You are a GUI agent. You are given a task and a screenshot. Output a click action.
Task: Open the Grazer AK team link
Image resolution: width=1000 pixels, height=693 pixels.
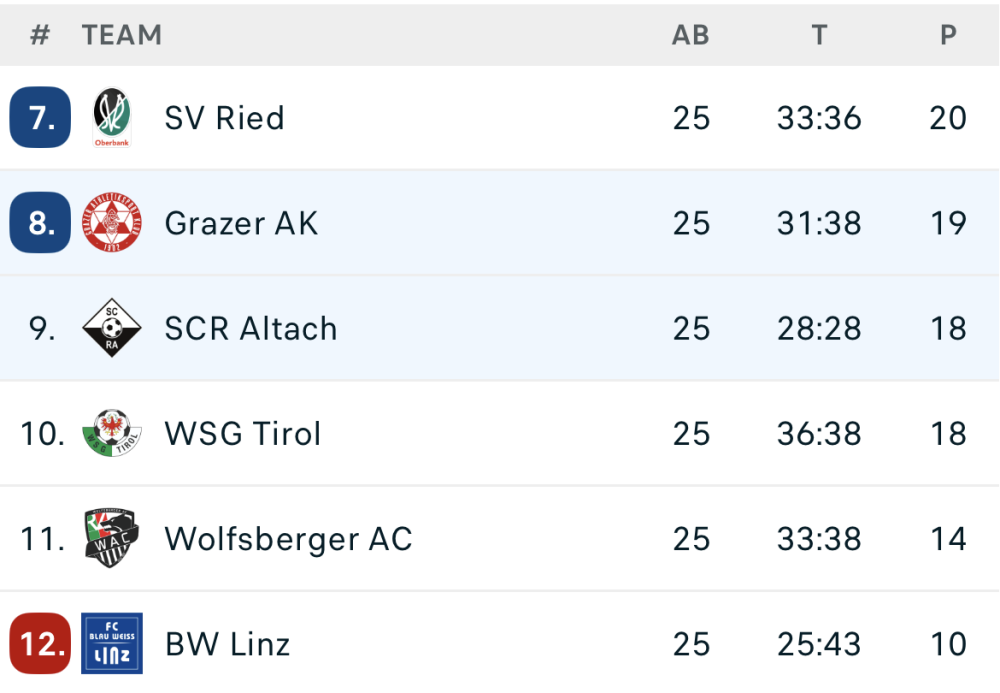tap(241, 223)
